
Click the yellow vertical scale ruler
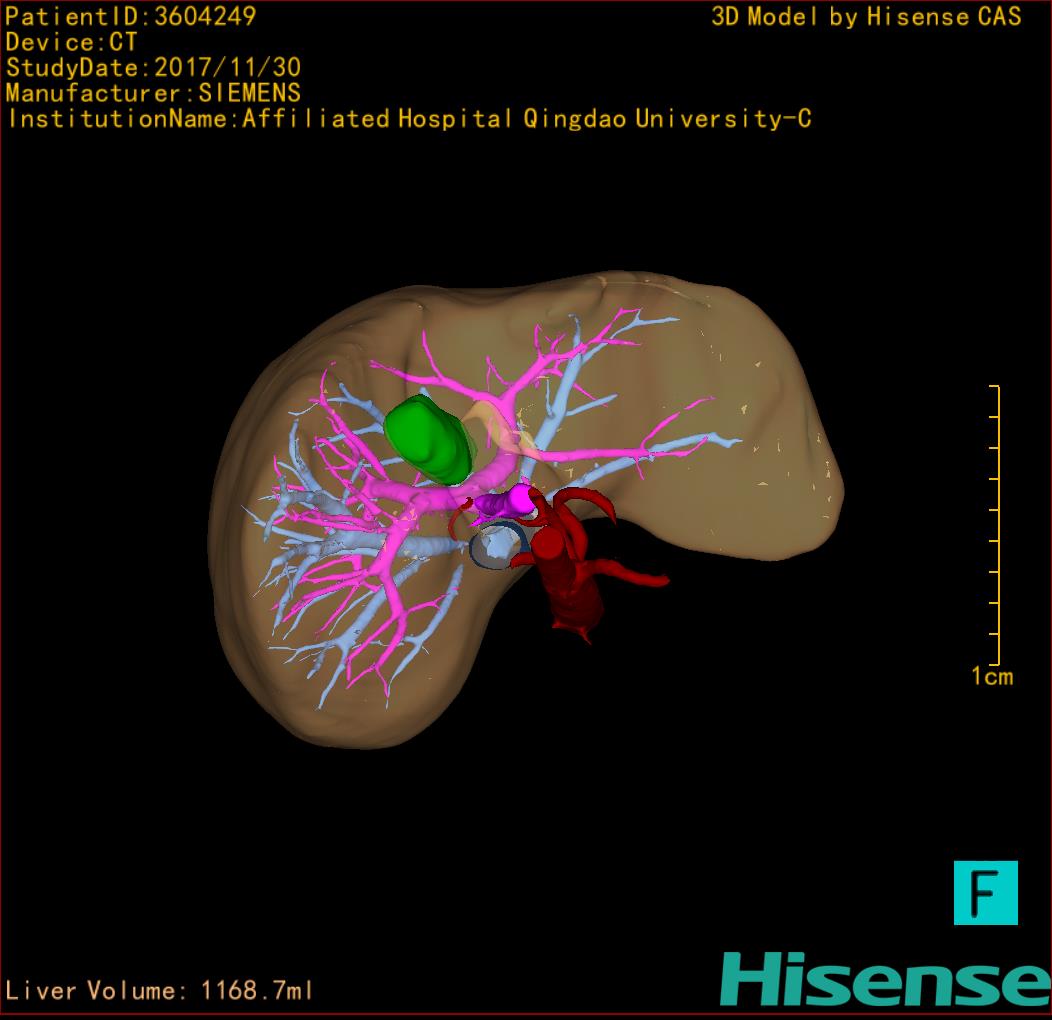(x=997, y=525)
